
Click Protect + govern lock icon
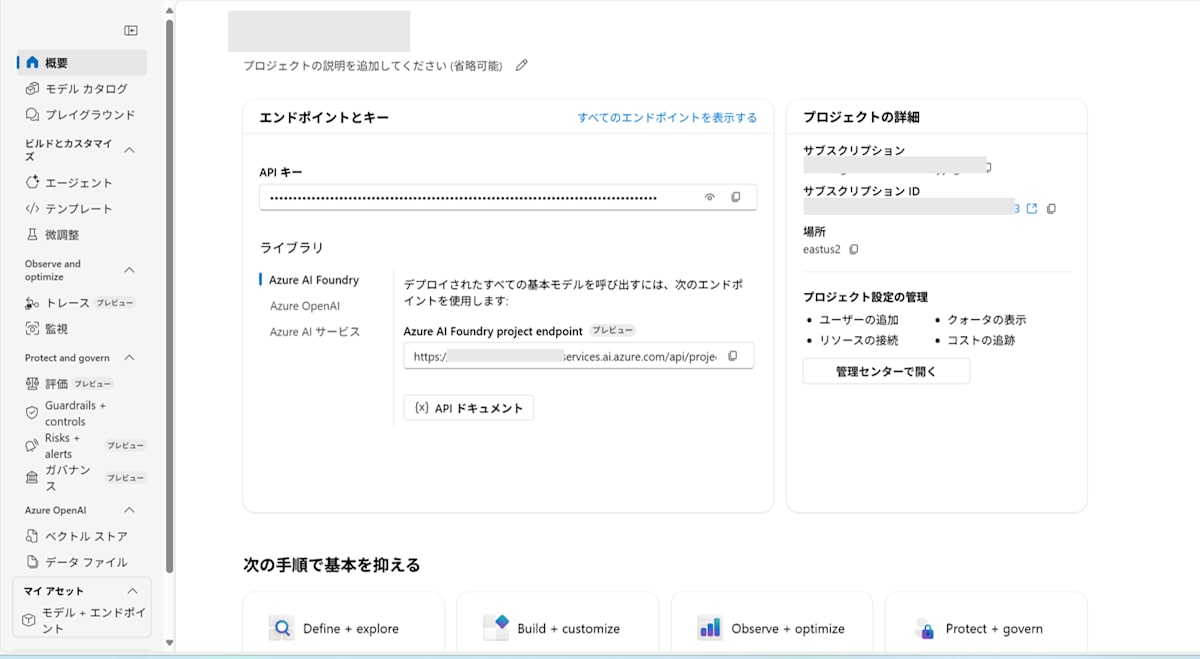click(925, 628)
